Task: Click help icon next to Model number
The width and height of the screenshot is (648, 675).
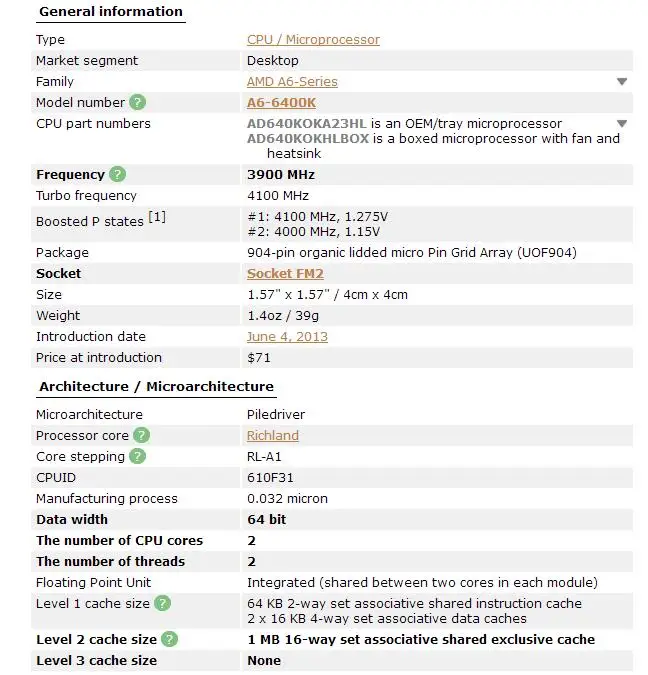Action: tap(138, 102)
